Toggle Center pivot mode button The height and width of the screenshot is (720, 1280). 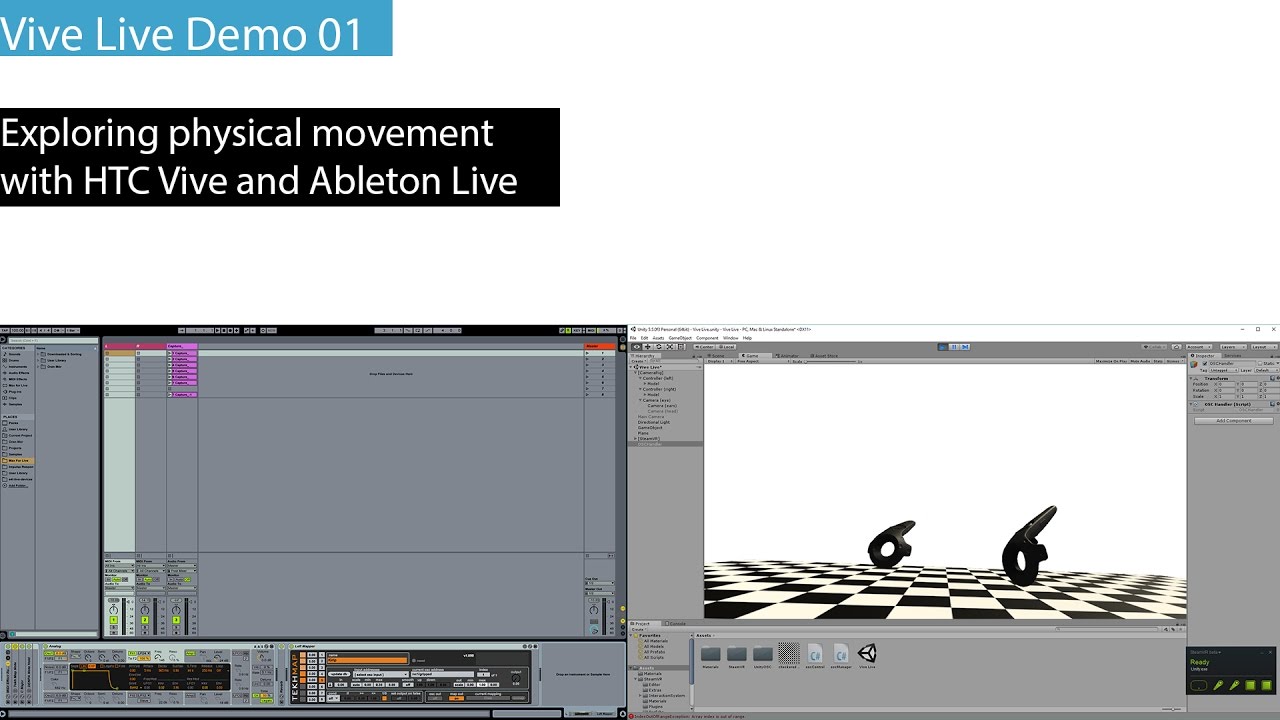[x=703, y=347]
